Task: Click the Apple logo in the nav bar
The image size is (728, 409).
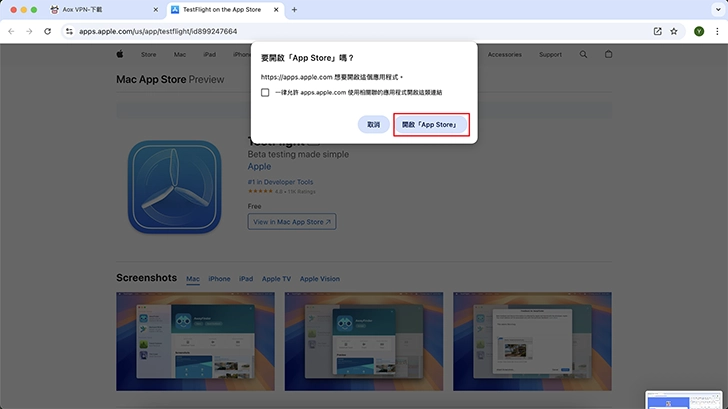Action: point(119,55)
